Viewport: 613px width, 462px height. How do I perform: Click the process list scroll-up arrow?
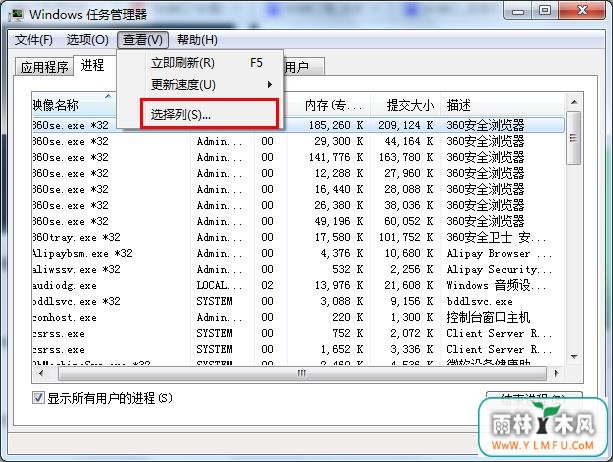click(x=574, y=102)
